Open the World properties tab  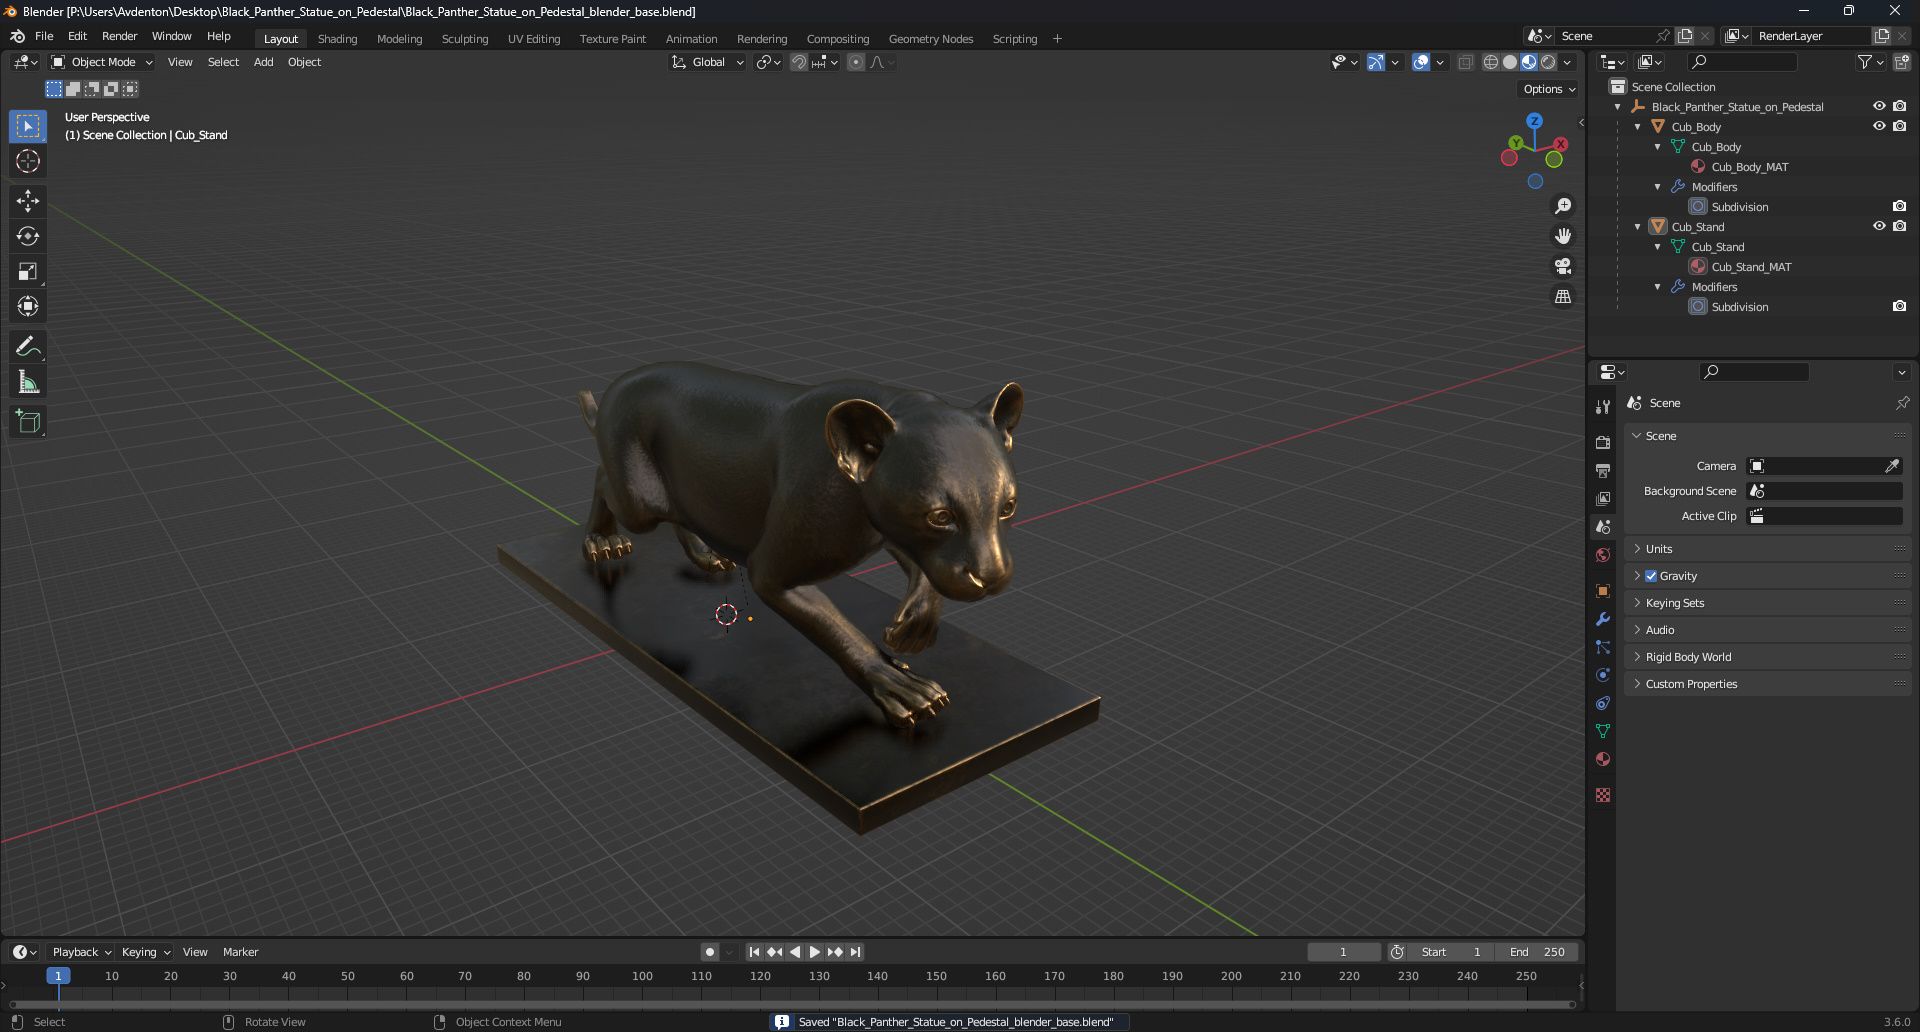[x=1603, y=555]
